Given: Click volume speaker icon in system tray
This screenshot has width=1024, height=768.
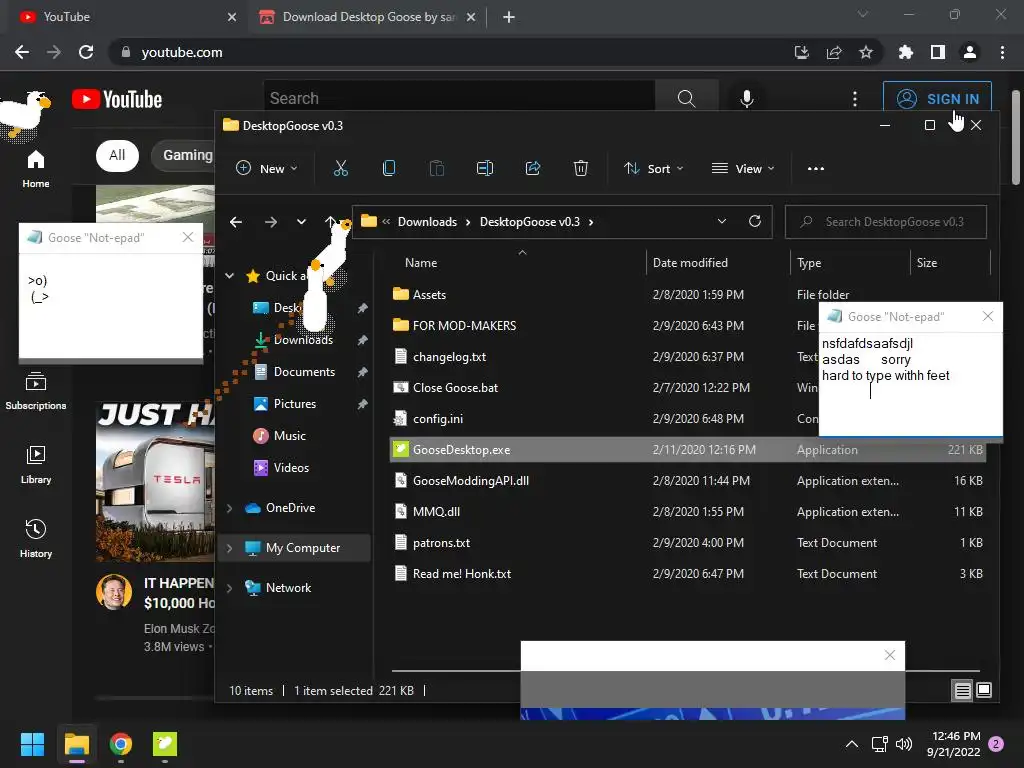Looking at the screenshot, I should pyautogui.click(x=904, y=744).
